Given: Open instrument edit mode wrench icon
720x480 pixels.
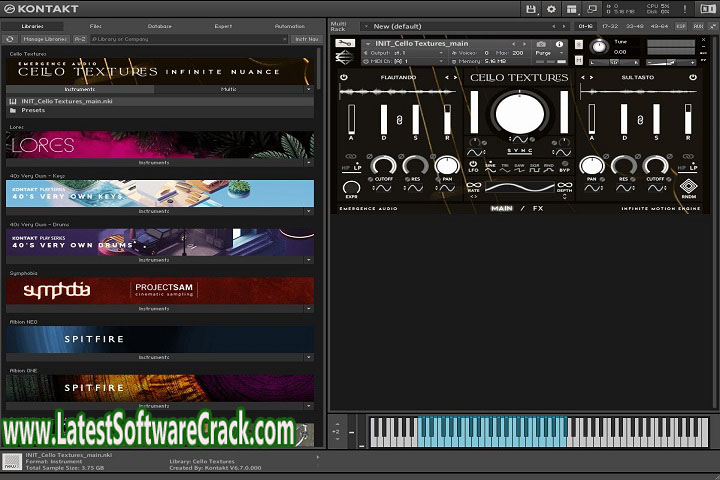Looking at the screenshot, I should point(345,43).
